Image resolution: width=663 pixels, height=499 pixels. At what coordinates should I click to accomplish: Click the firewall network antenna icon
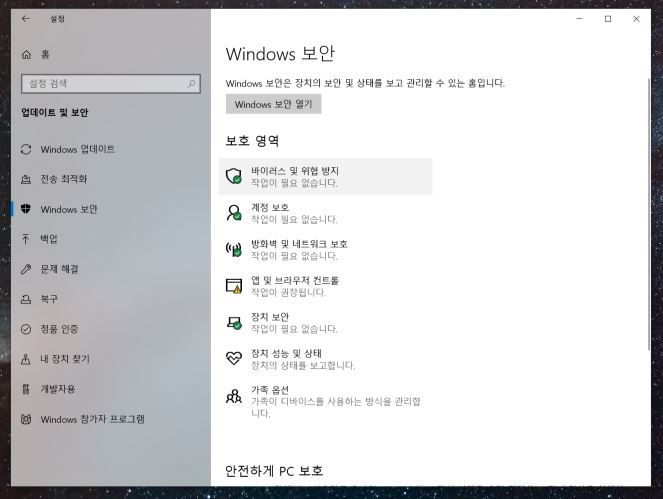[x=233, y=249]
